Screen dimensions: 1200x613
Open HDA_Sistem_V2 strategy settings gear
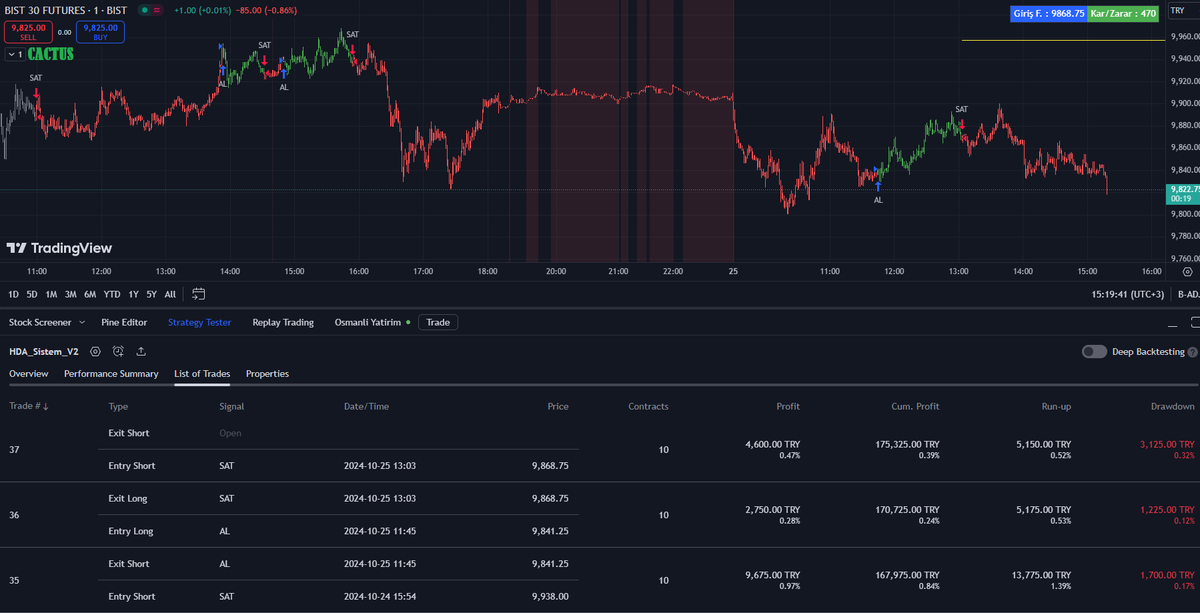pos(95,351)
